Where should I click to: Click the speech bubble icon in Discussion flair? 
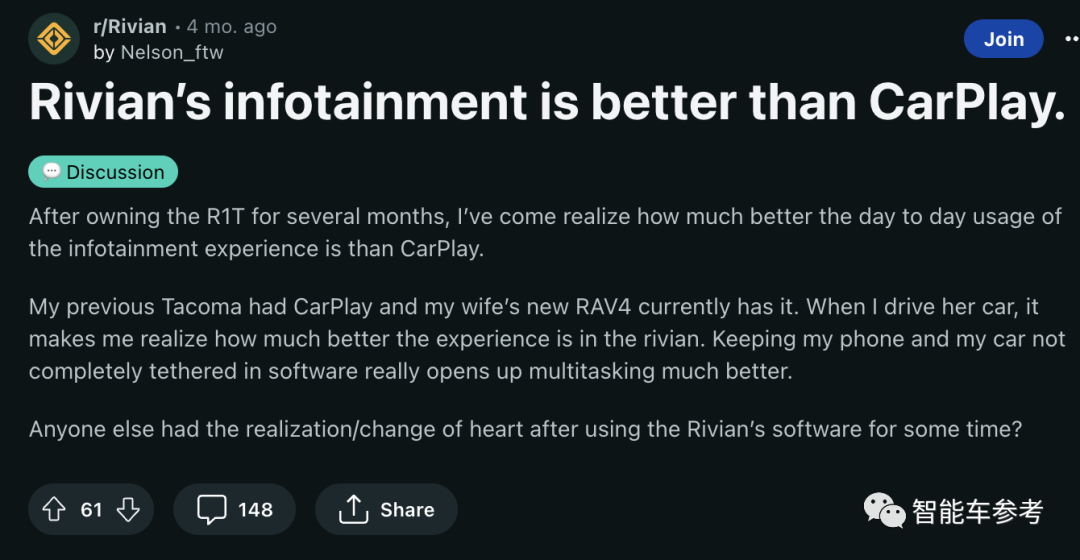coord(51,172)
